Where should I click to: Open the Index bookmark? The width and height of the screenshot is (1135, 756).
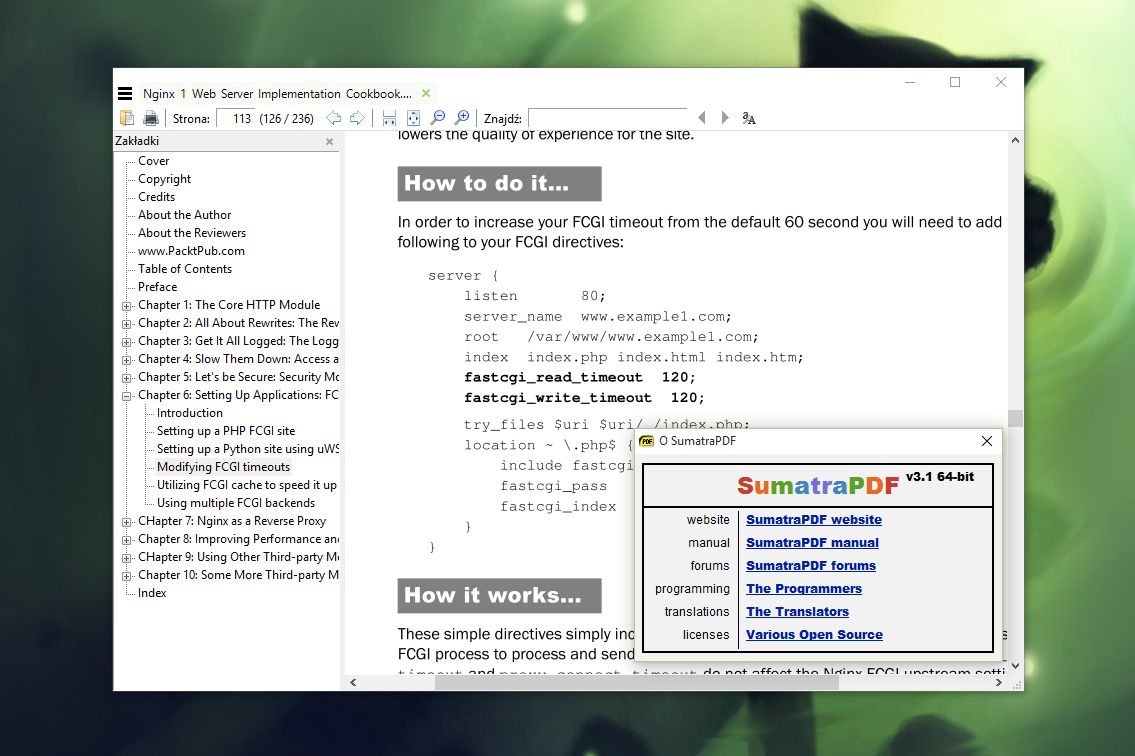point(152,593)
